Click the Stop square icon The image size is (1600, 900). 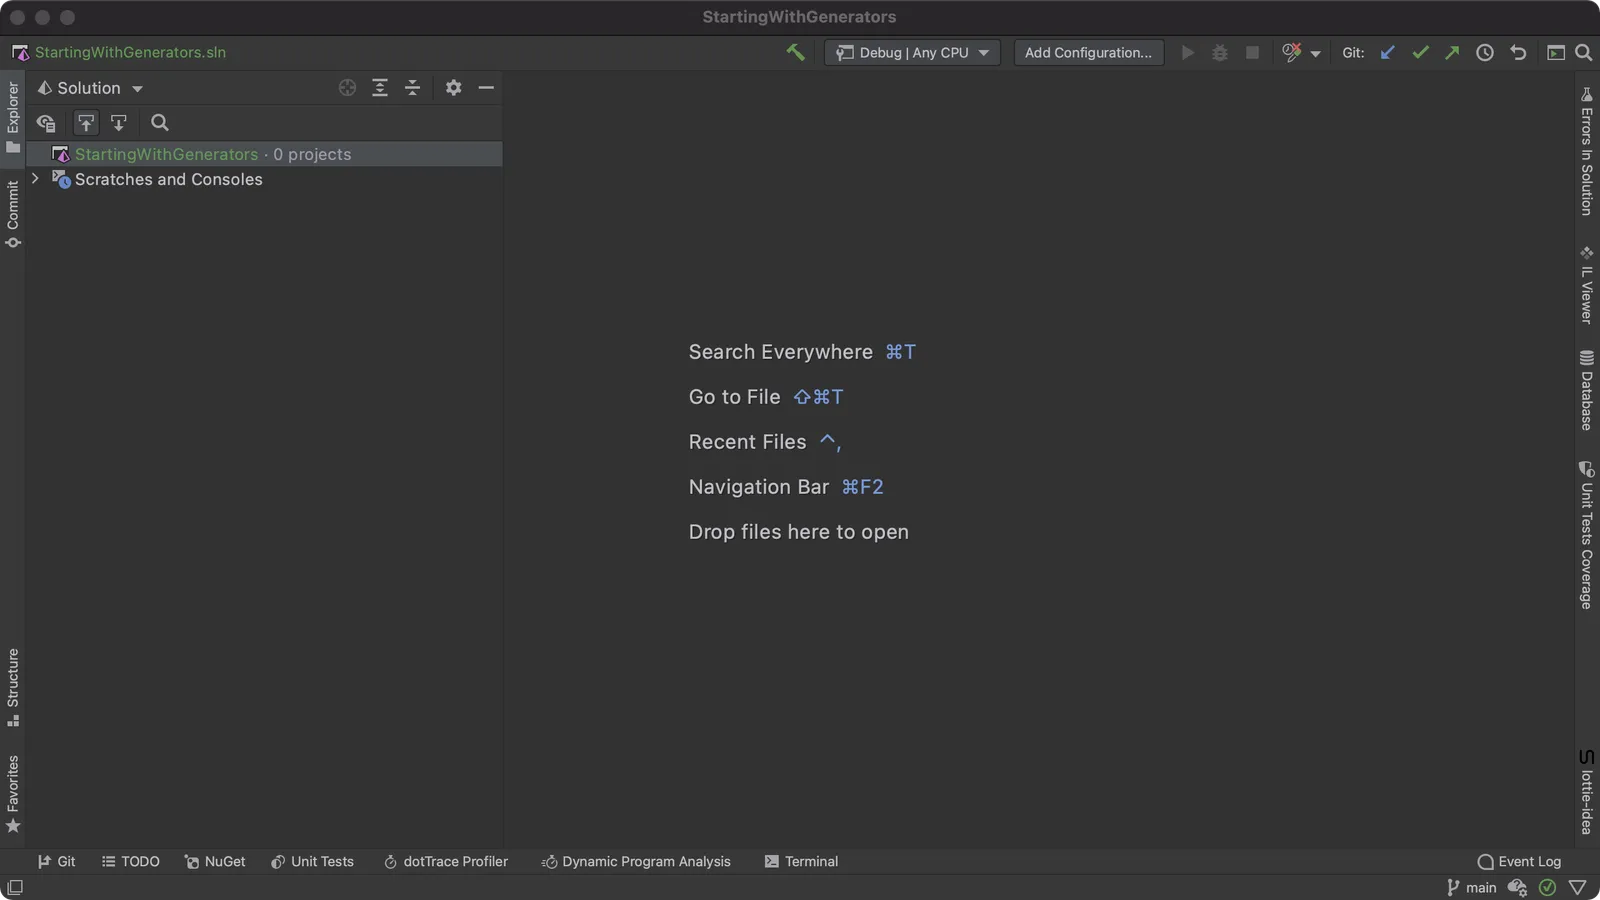point(1252,52)
